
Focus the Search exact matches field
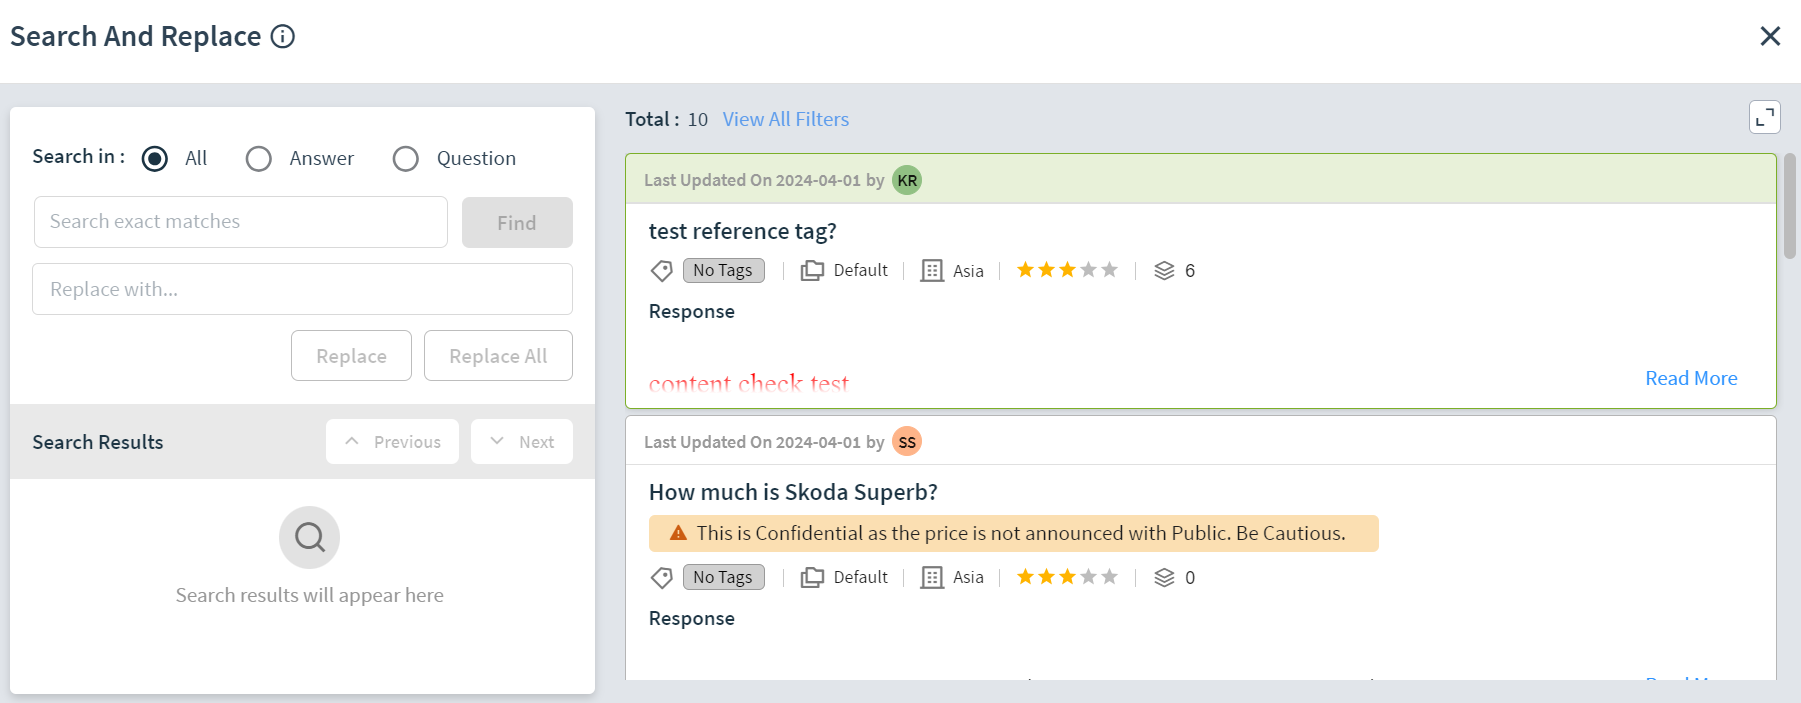241,222
